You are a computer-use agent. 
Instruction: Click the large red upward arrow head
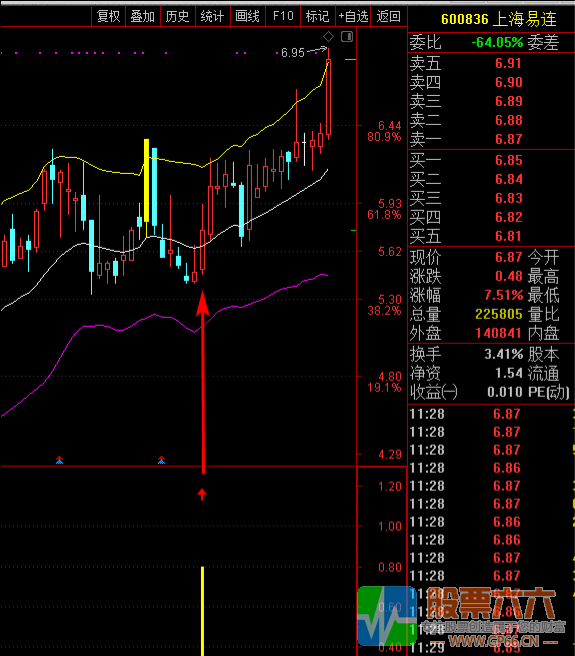point(203,303)
